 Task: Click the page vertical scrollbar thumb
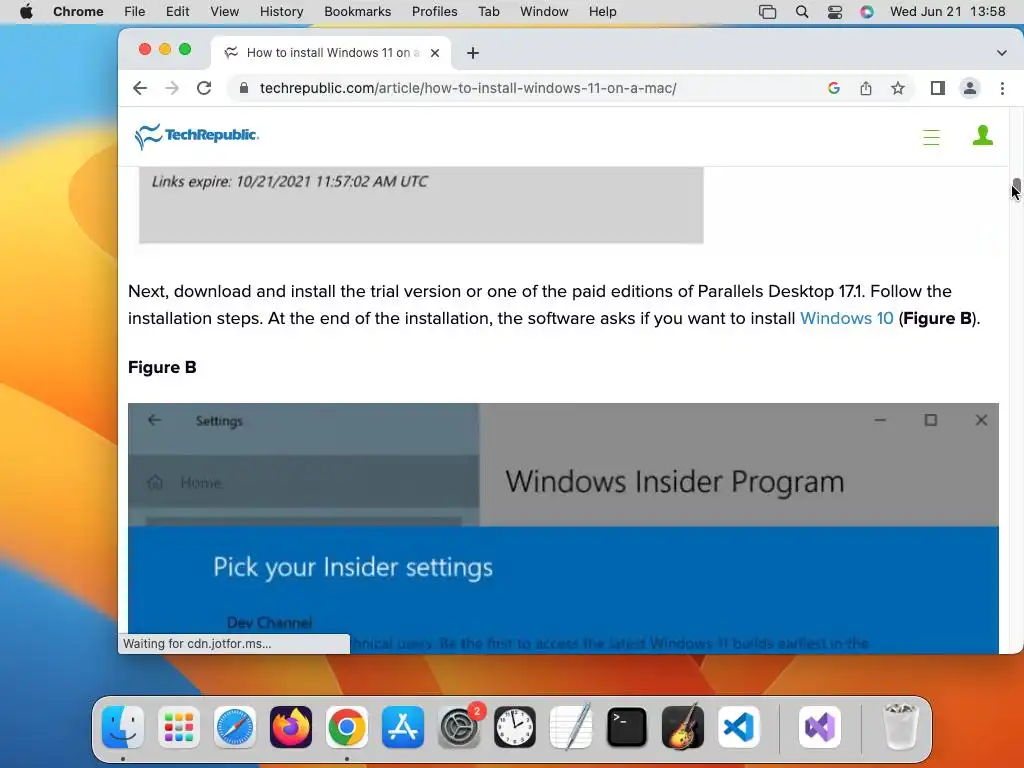[1016, 188]
